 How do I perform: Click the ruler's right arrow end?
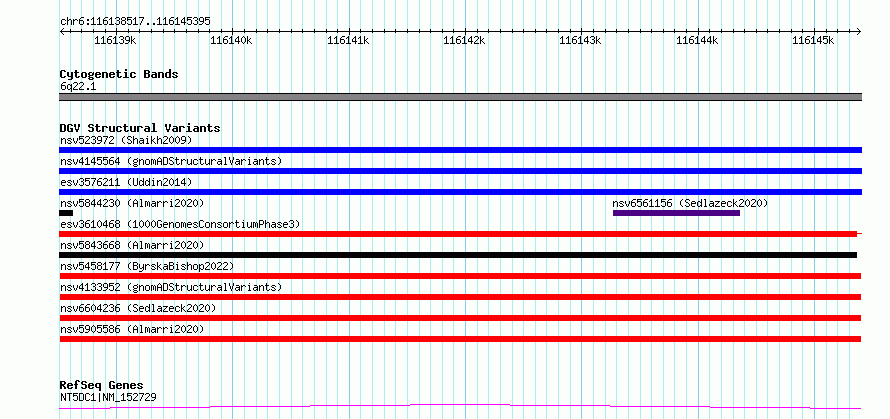(859, 31)
